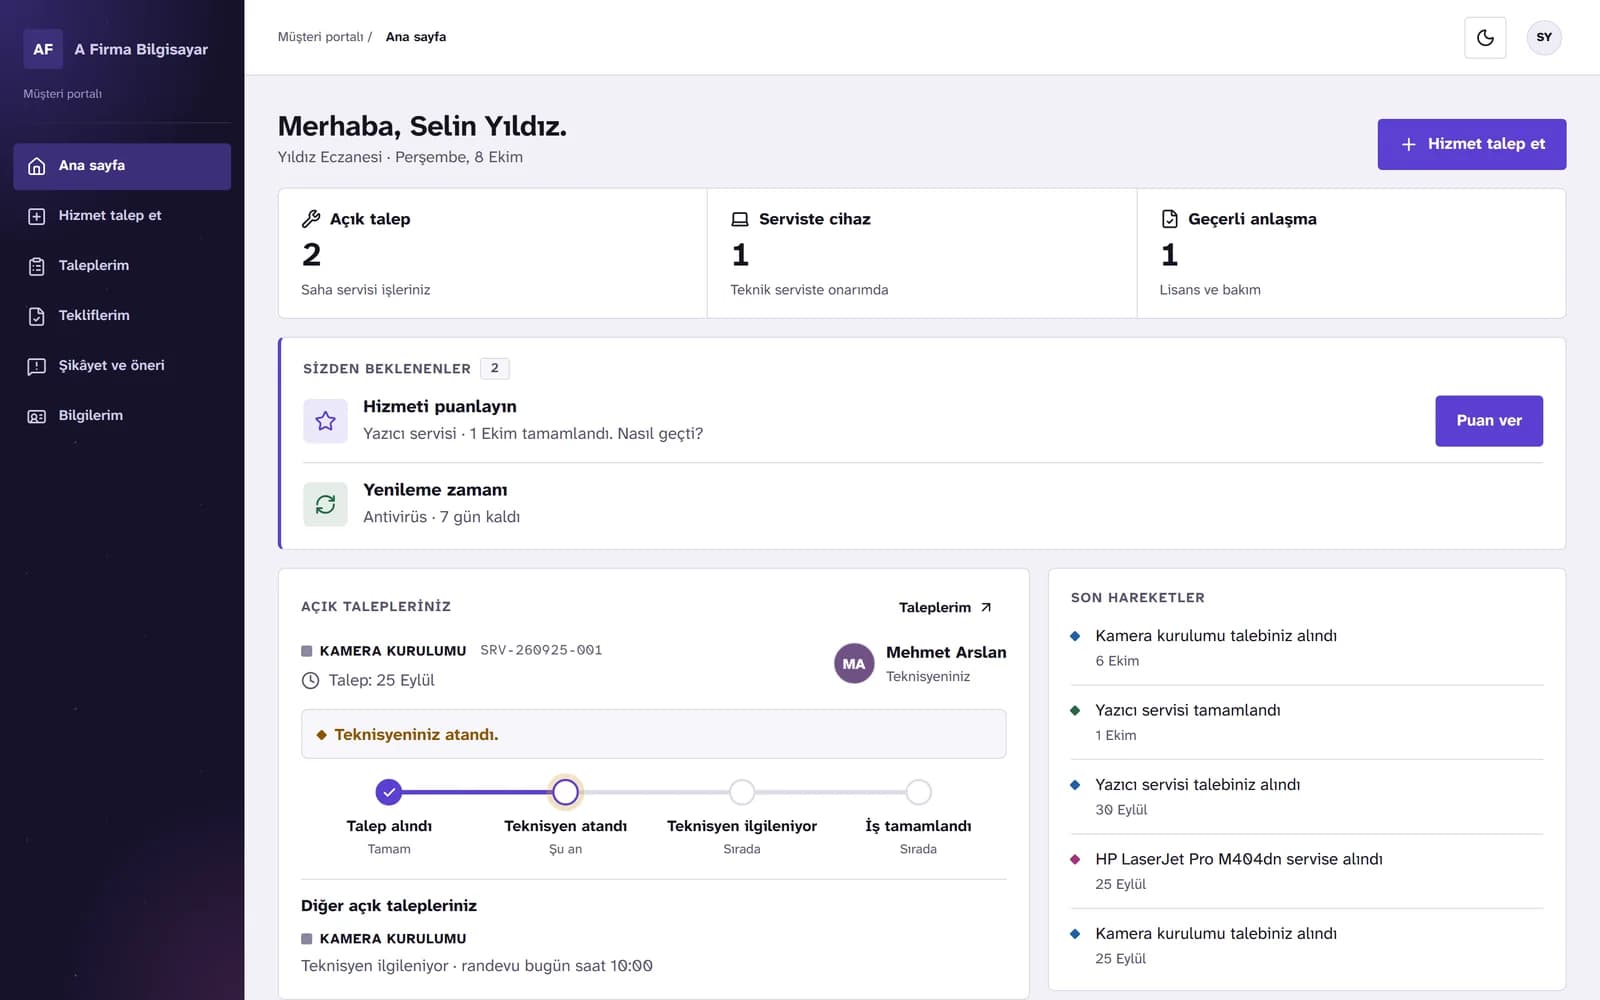Click the Teknisyen ilgileniyor step circle
1600x1000 pixels.
click(x=742, y=792)
